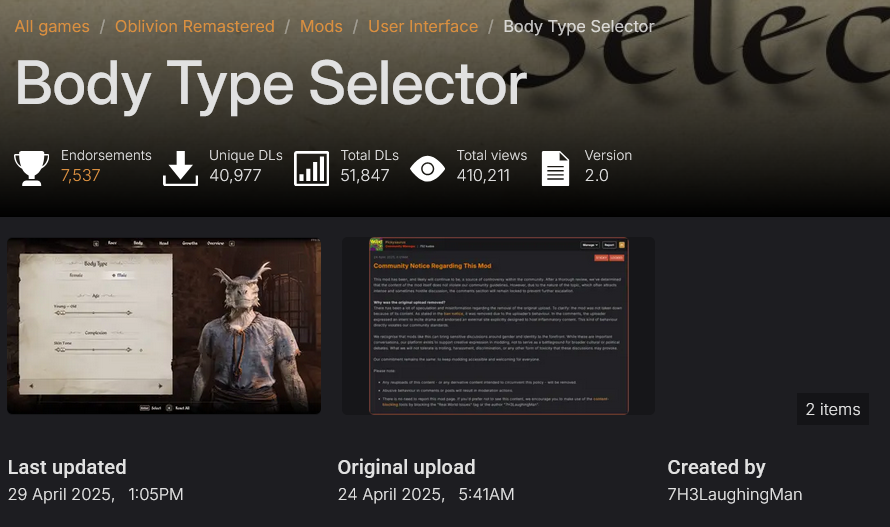Viewport: 890px width, 527px height.
Task: Click the endorsements trophy icon
Action: click(31, 168)
